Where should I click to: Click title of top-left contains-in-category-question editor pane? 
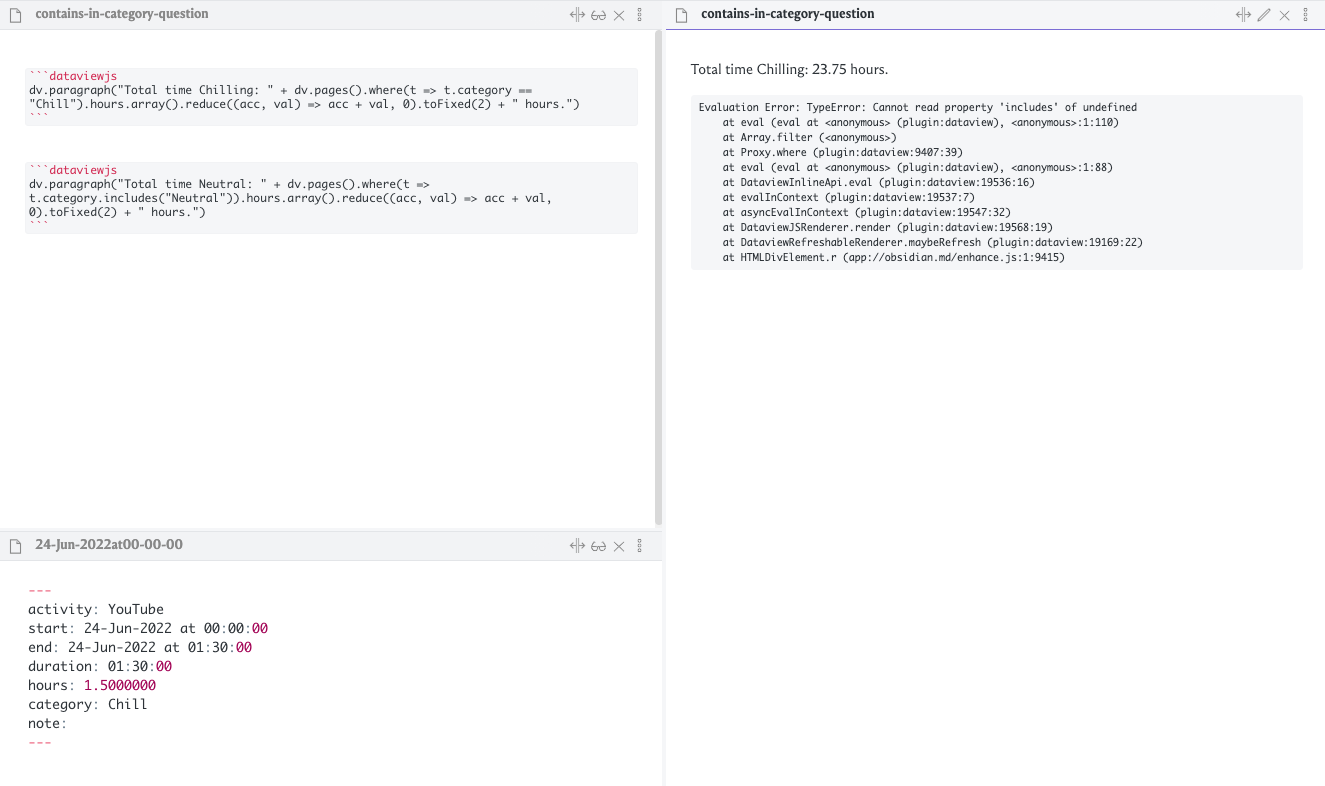point(122,14)
